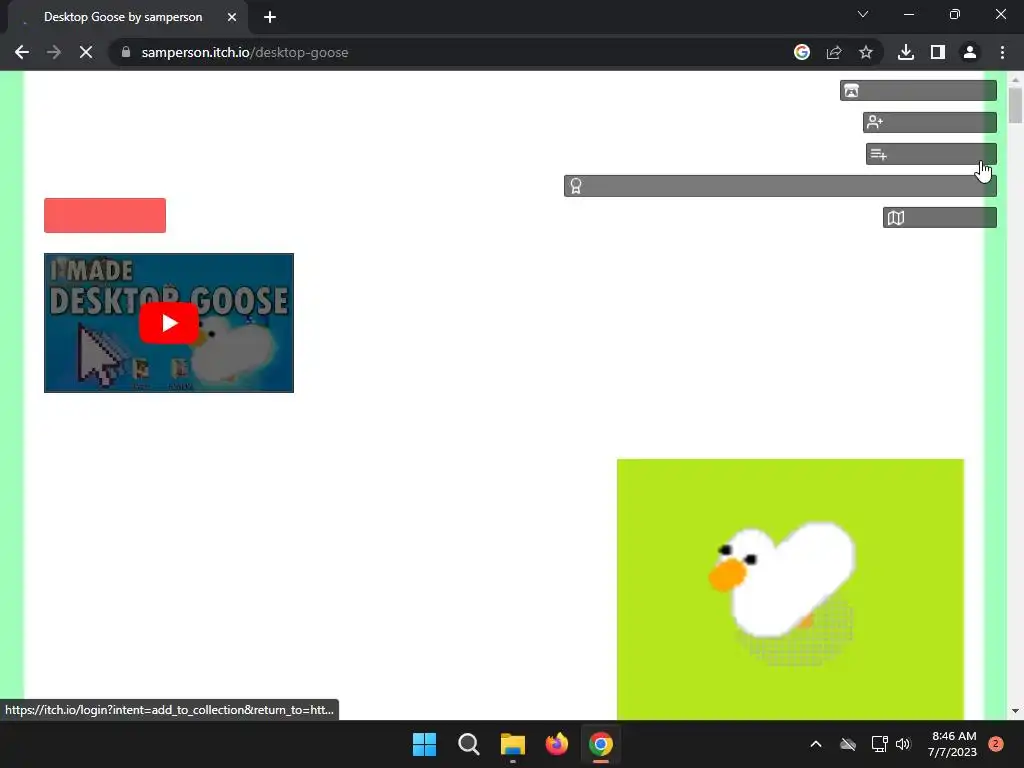Click the award ribbon icon bar
1024x768 pixels.
(x=780, y=186)
